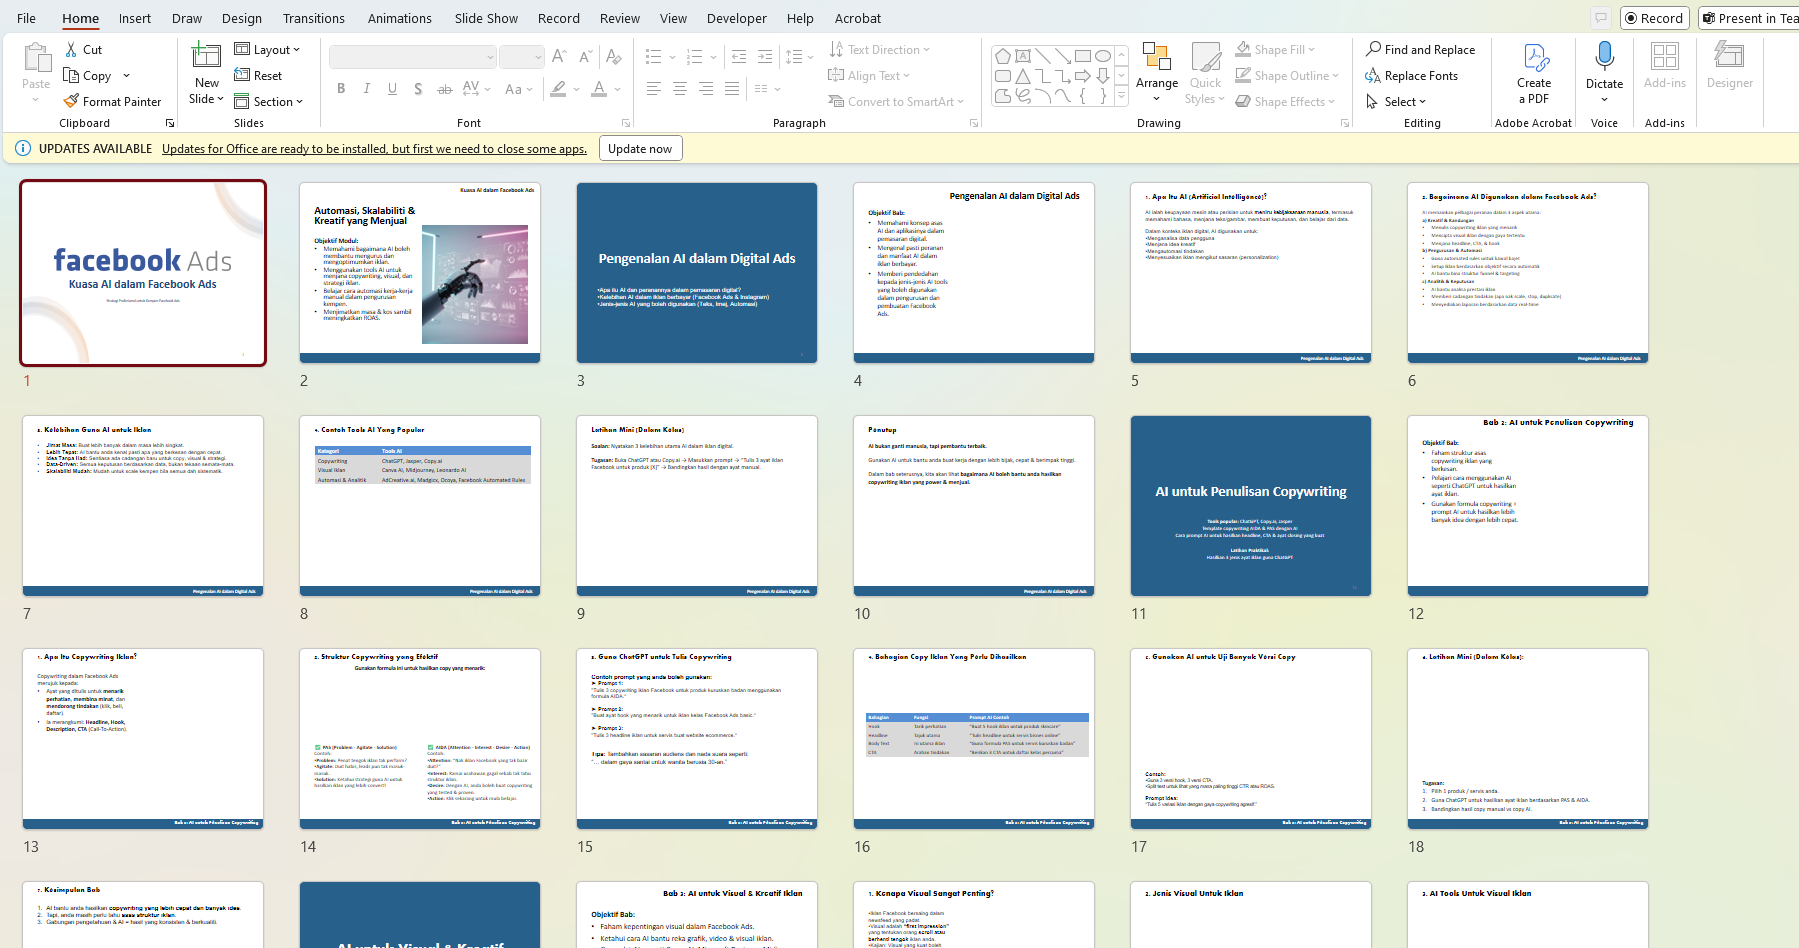Image resolution: width=1799 pixels, height=948 pixels.
Task: Open the font name combo box
Action: pos(412,57)
